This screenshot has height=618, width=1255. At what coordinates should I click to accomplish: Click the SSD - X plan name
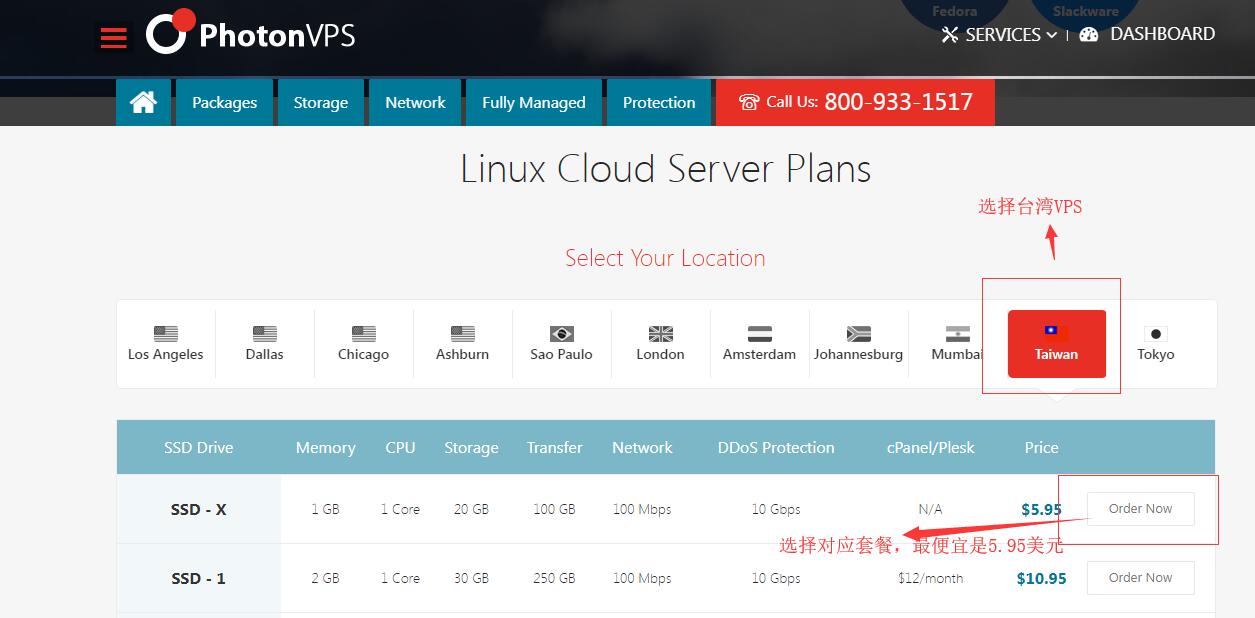[199, 509]
